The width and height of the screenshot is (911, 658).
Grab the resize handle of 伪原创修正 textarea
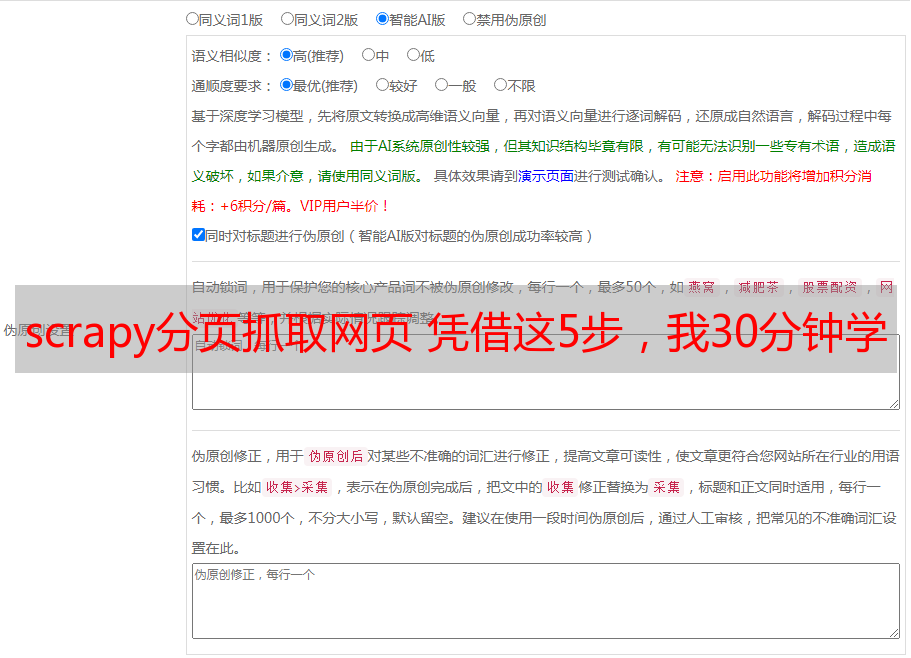pos(894,633)
